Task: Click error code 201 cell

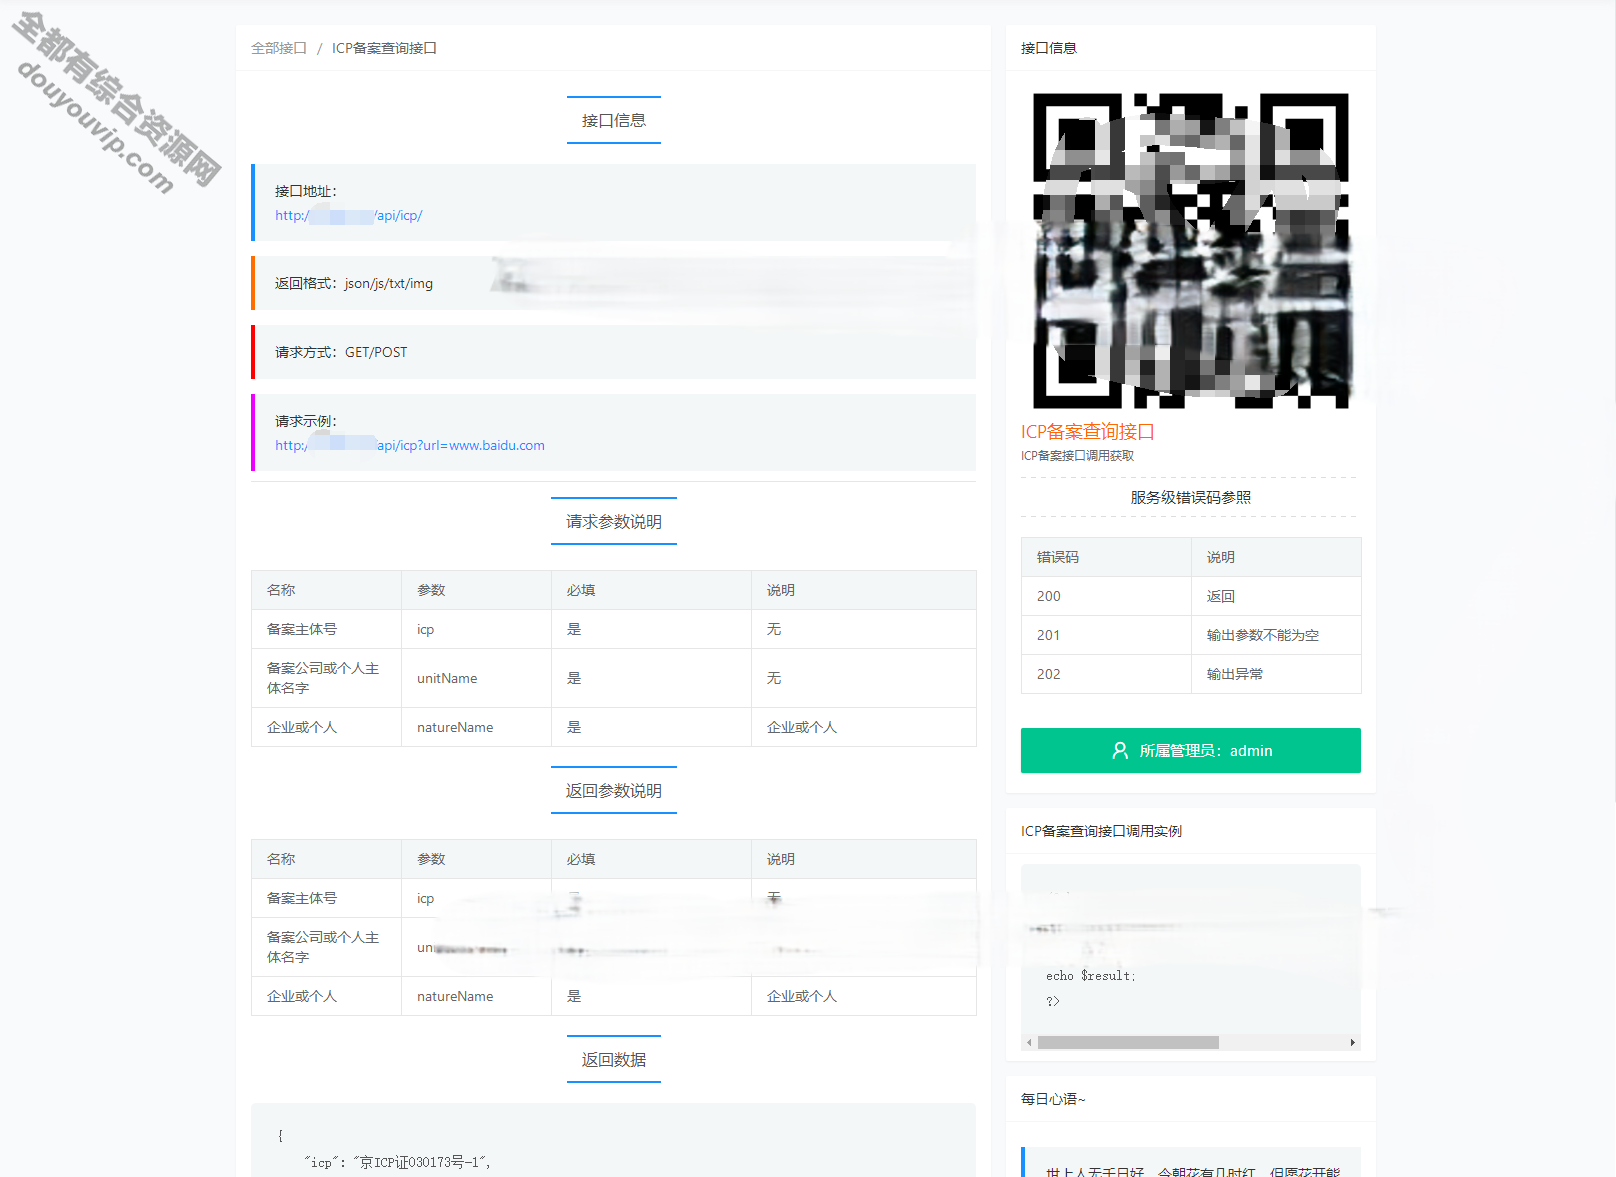Action: [x=1106, y=635]
